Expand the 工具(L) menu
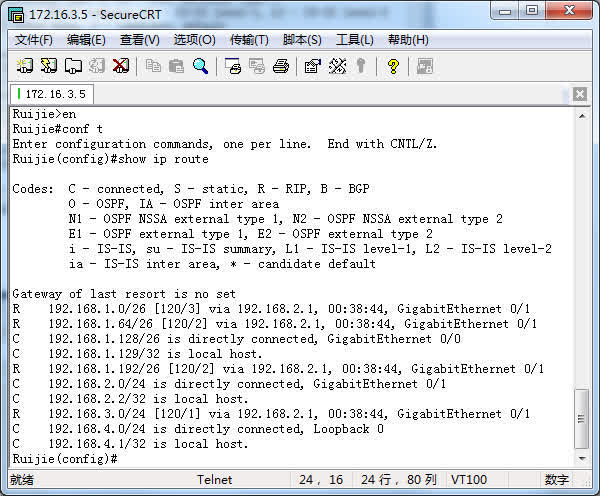Screen dimensions: 600x496 click(x=355, y=40)
